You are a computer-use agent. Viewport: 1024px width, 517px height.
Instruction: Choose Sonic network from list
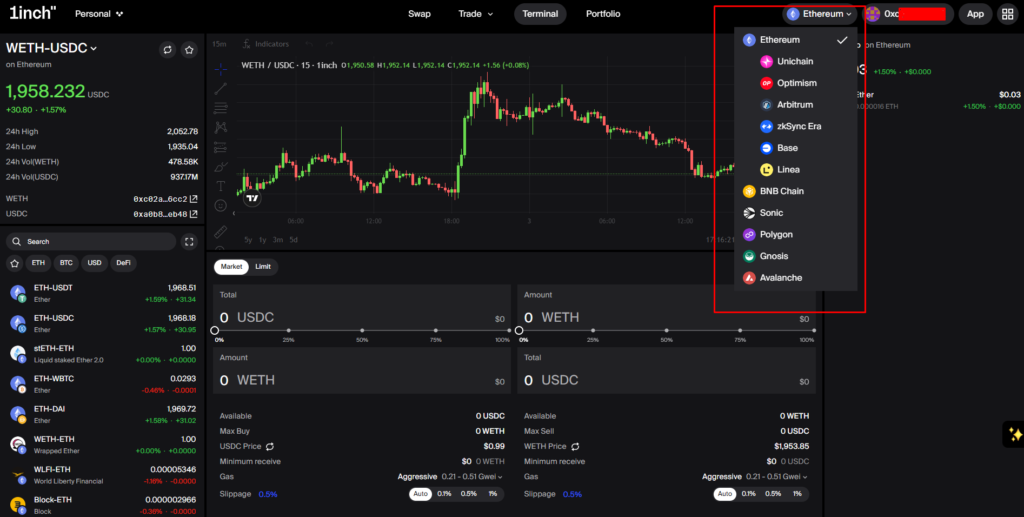pyautogui.click(x=795, y=213)
